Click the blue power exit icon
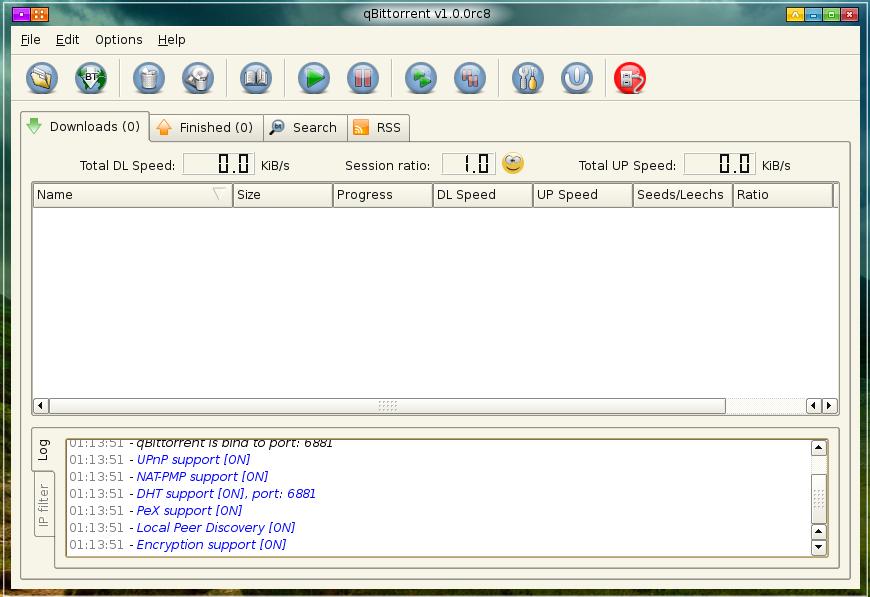870x597 pixels. pos(577,78)
